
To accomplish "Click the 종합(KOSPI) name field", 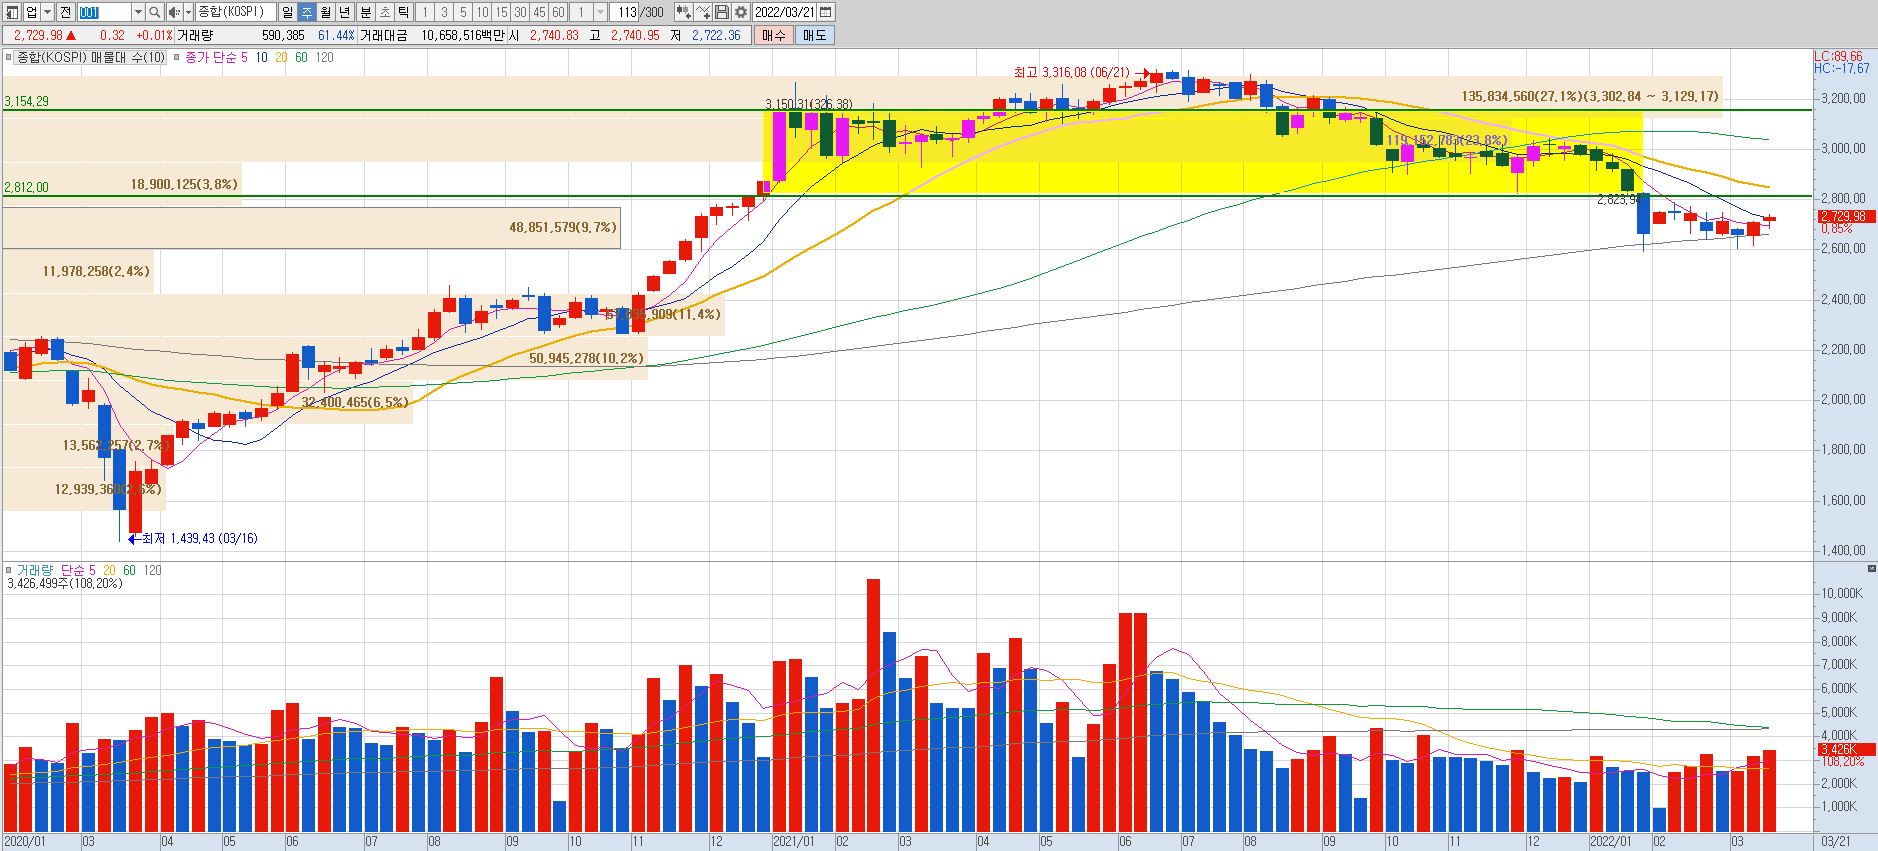I will coord(236,12).
